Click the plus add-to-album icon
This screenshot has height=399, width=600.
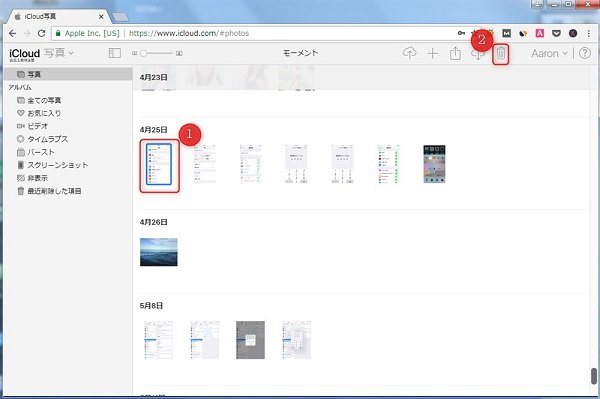click(432, 54)
